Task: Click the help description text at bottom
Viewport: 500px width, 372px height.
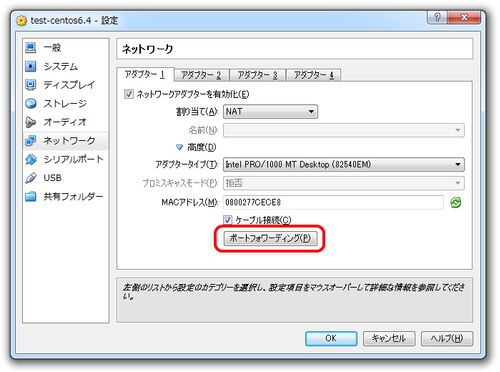Action: coord(293,291)
